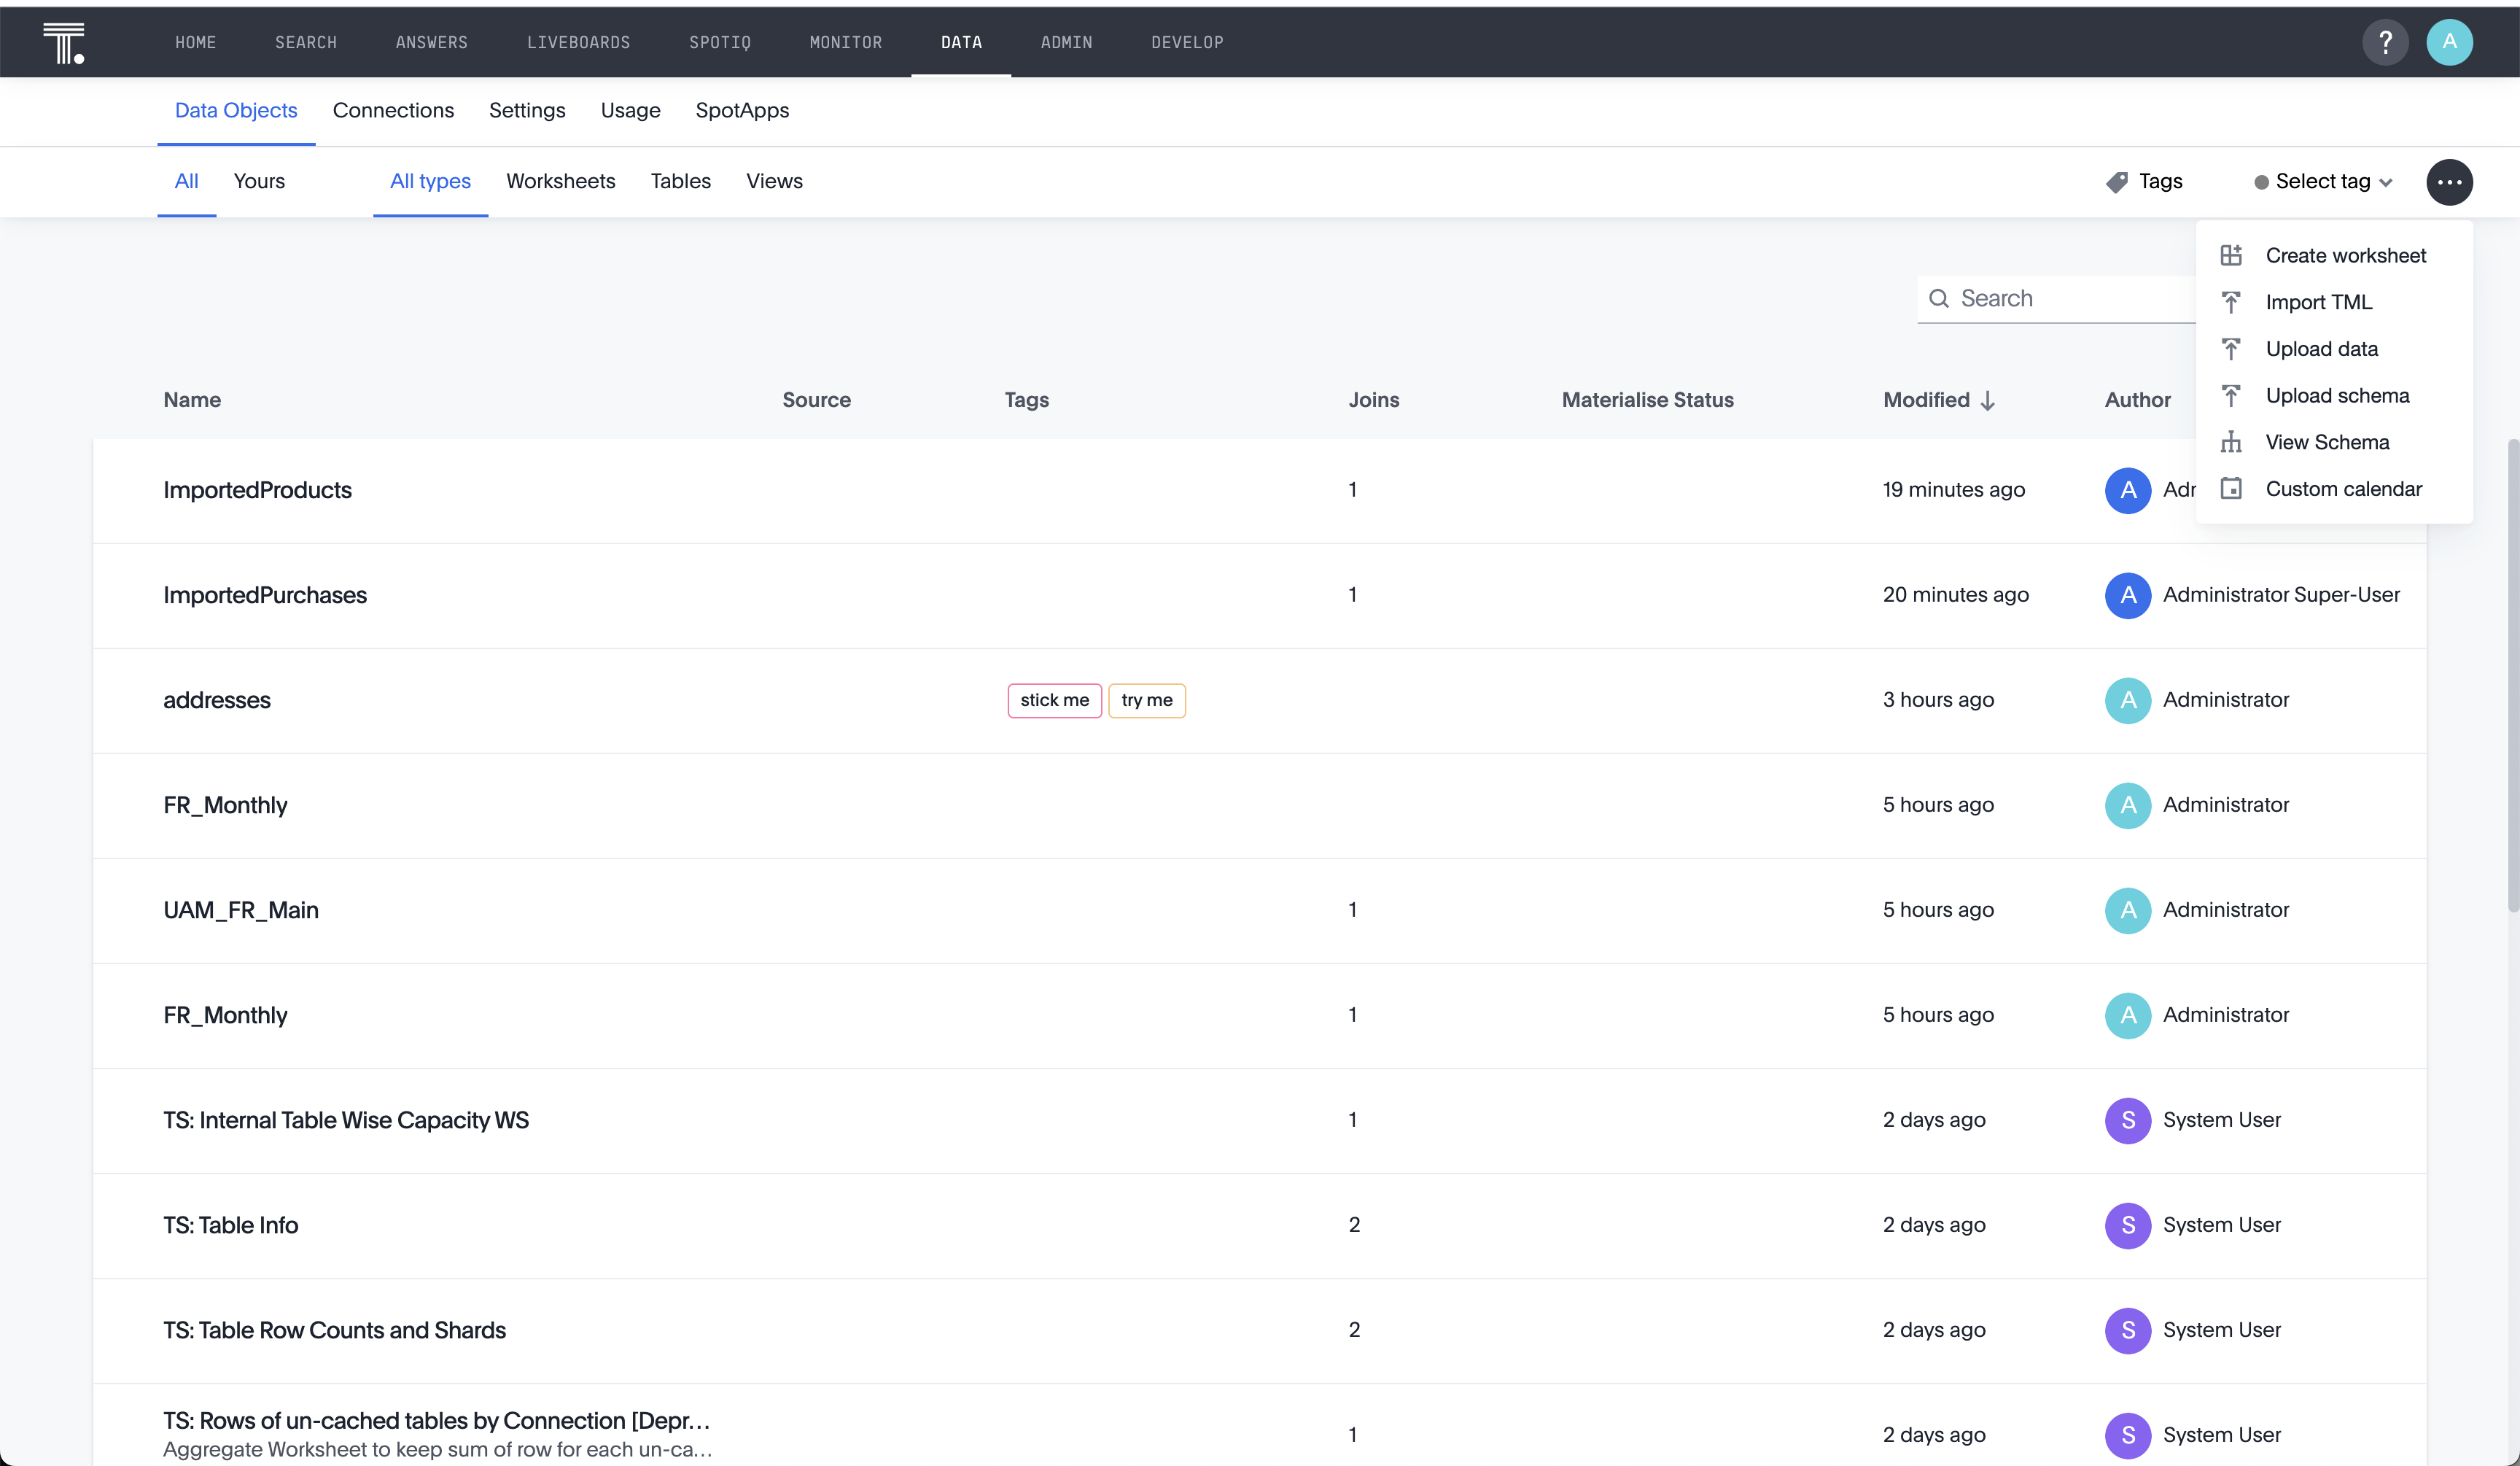
Task: Sort by the Joins column header
Action: click(x=1373, y=400)
